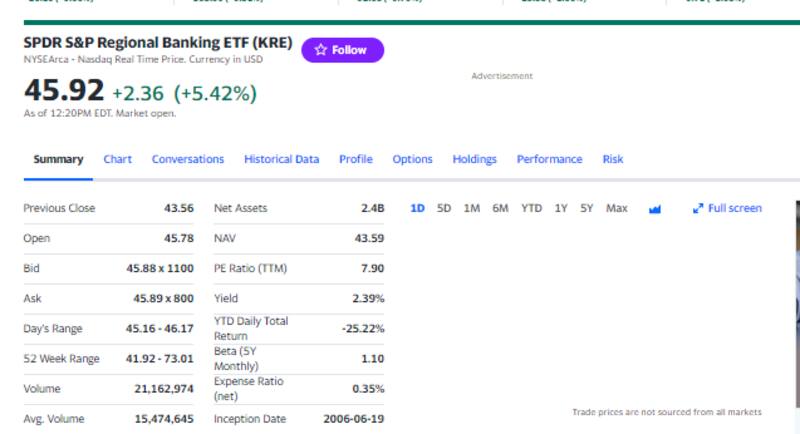Select the Summary tab
800x434 pixels.
pyautogui.click(x=58, y=159)
